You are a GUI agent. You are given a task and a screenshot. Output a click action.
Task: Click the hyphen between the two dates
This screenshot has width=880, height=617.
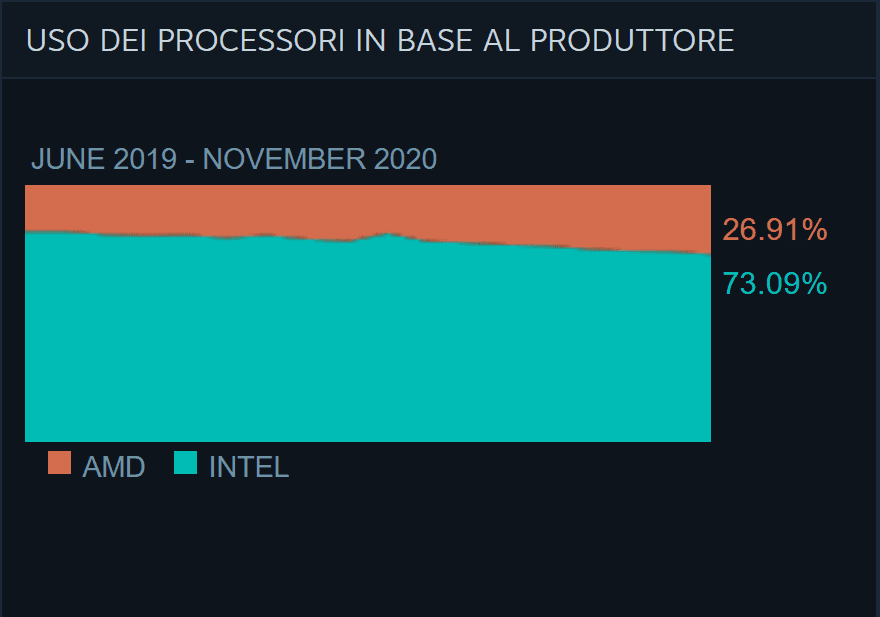[x=190, y=159]
